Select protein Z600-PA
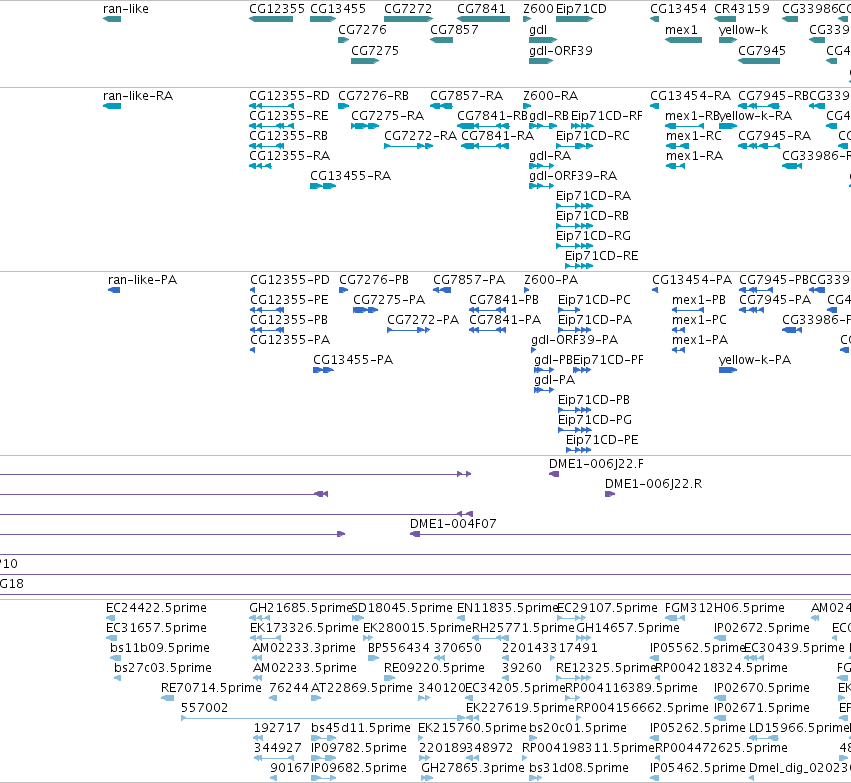851x783 pixels. pos(526,290)
